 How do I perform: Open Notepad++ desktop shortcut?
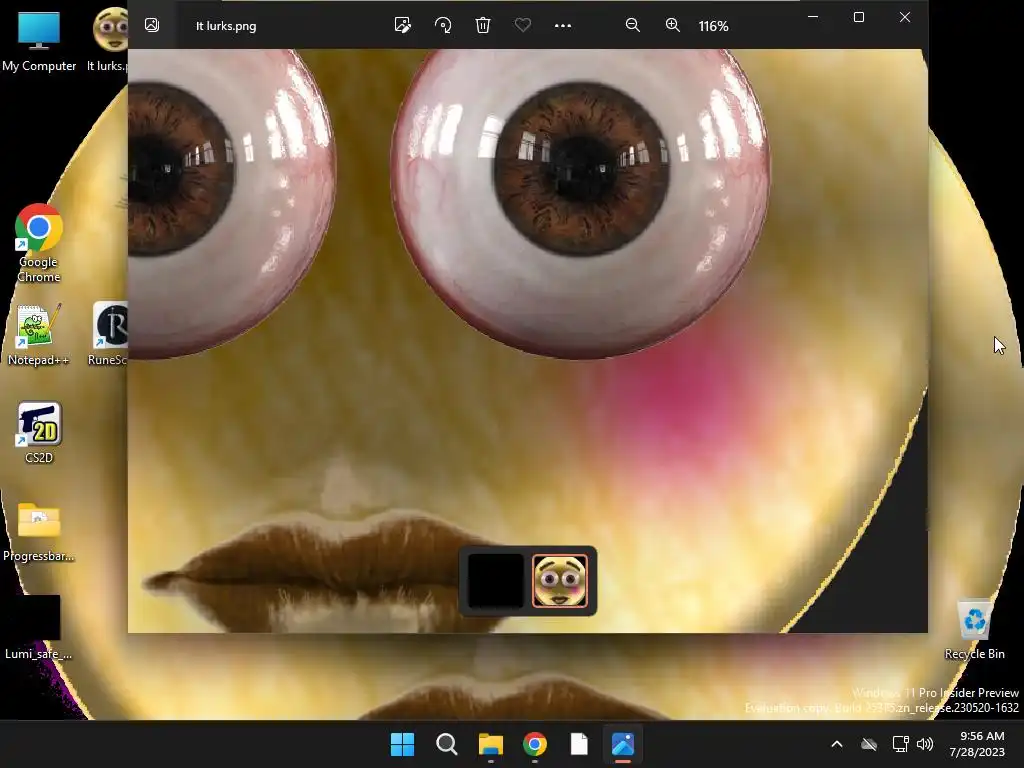pos(39,334)
